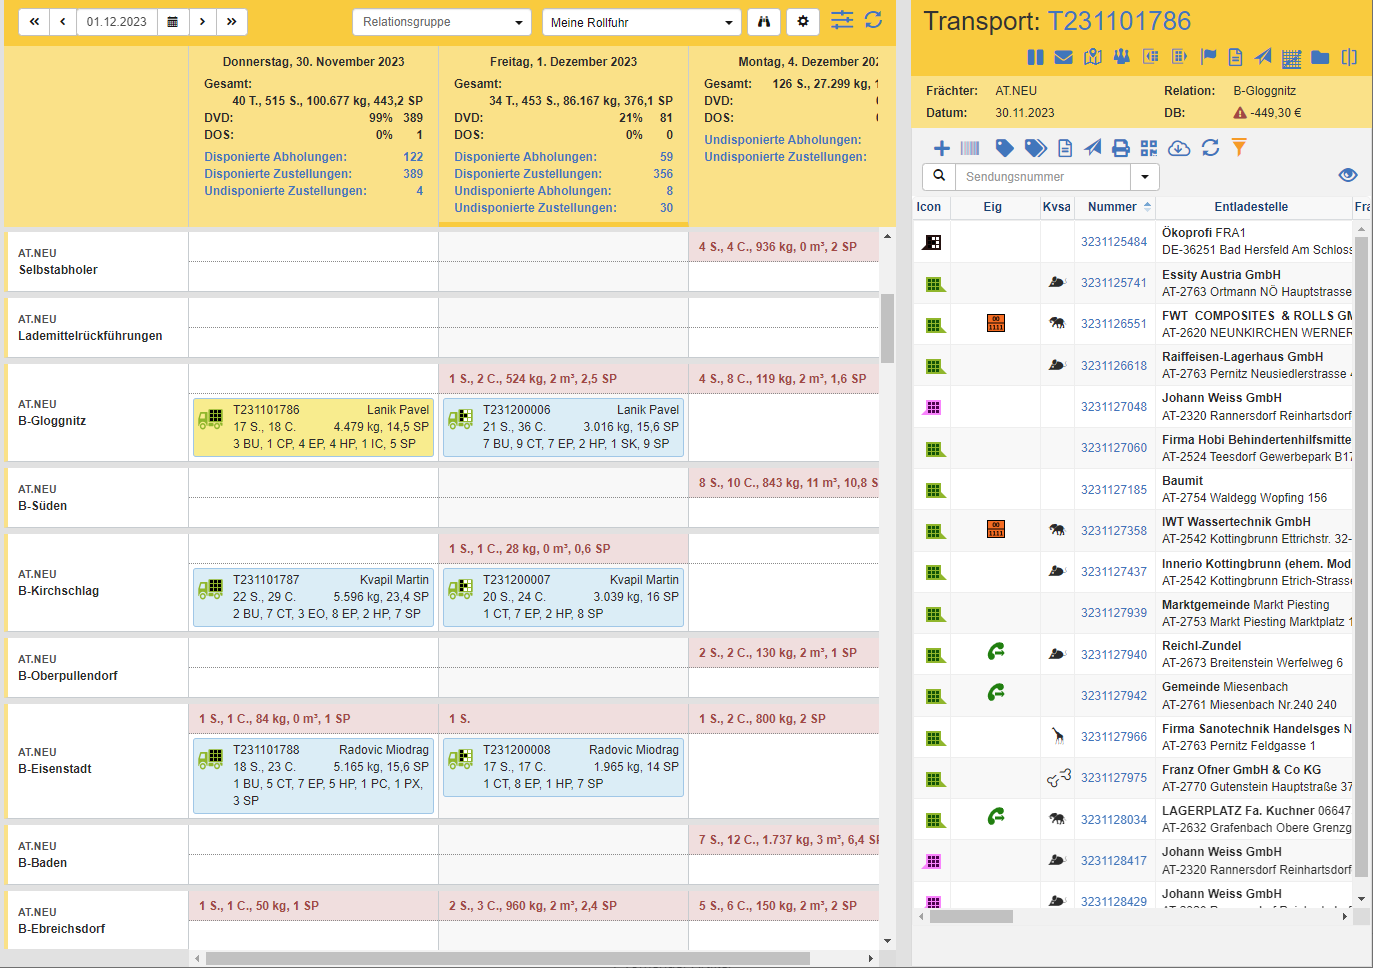This screenshot has width=1373, height=968.
Task: Click the binoculars search button
Action: click(764, 21)
